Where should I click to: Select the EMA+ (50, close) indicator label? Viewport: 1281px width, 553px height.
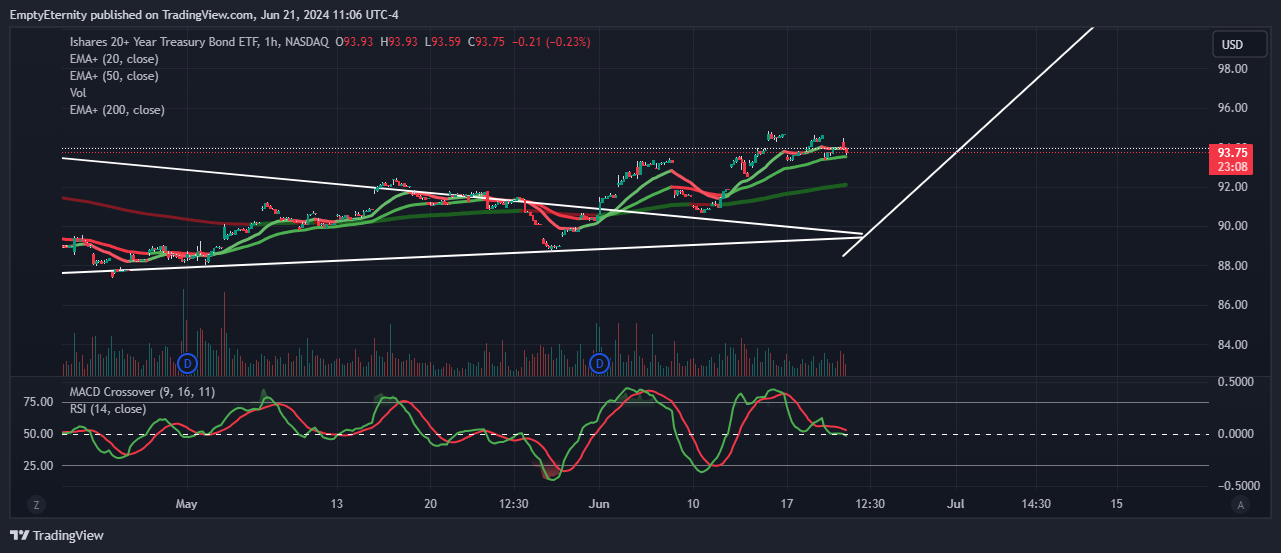(114, 76)
